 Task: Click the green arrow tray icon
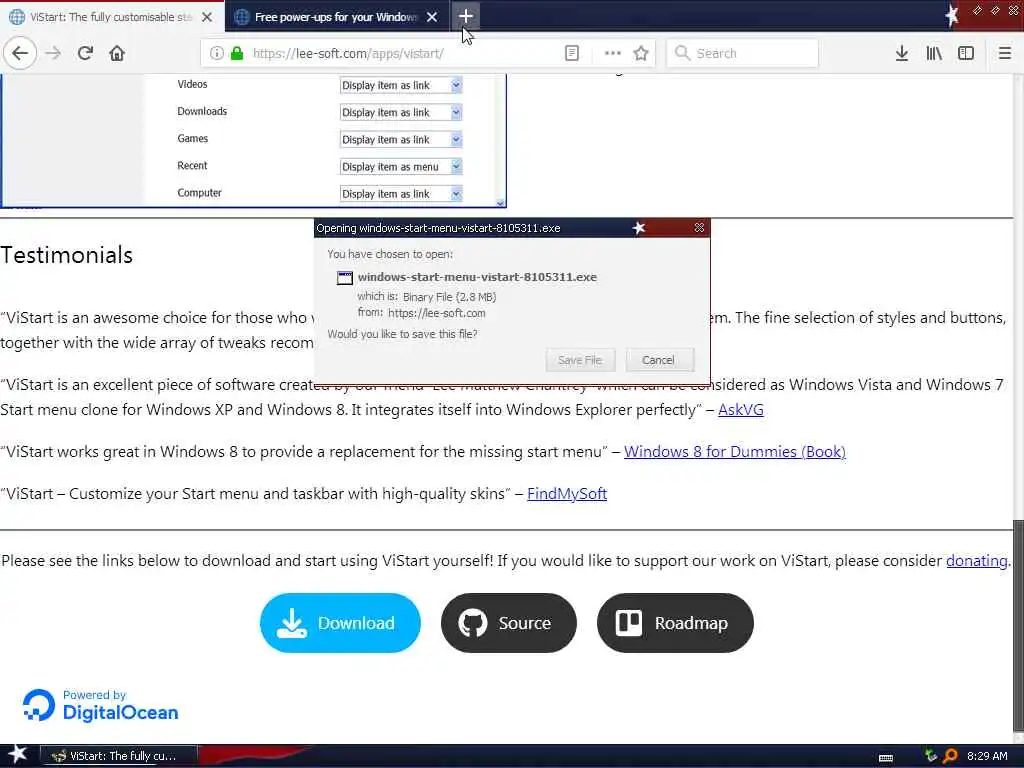(x=931, y=756)
